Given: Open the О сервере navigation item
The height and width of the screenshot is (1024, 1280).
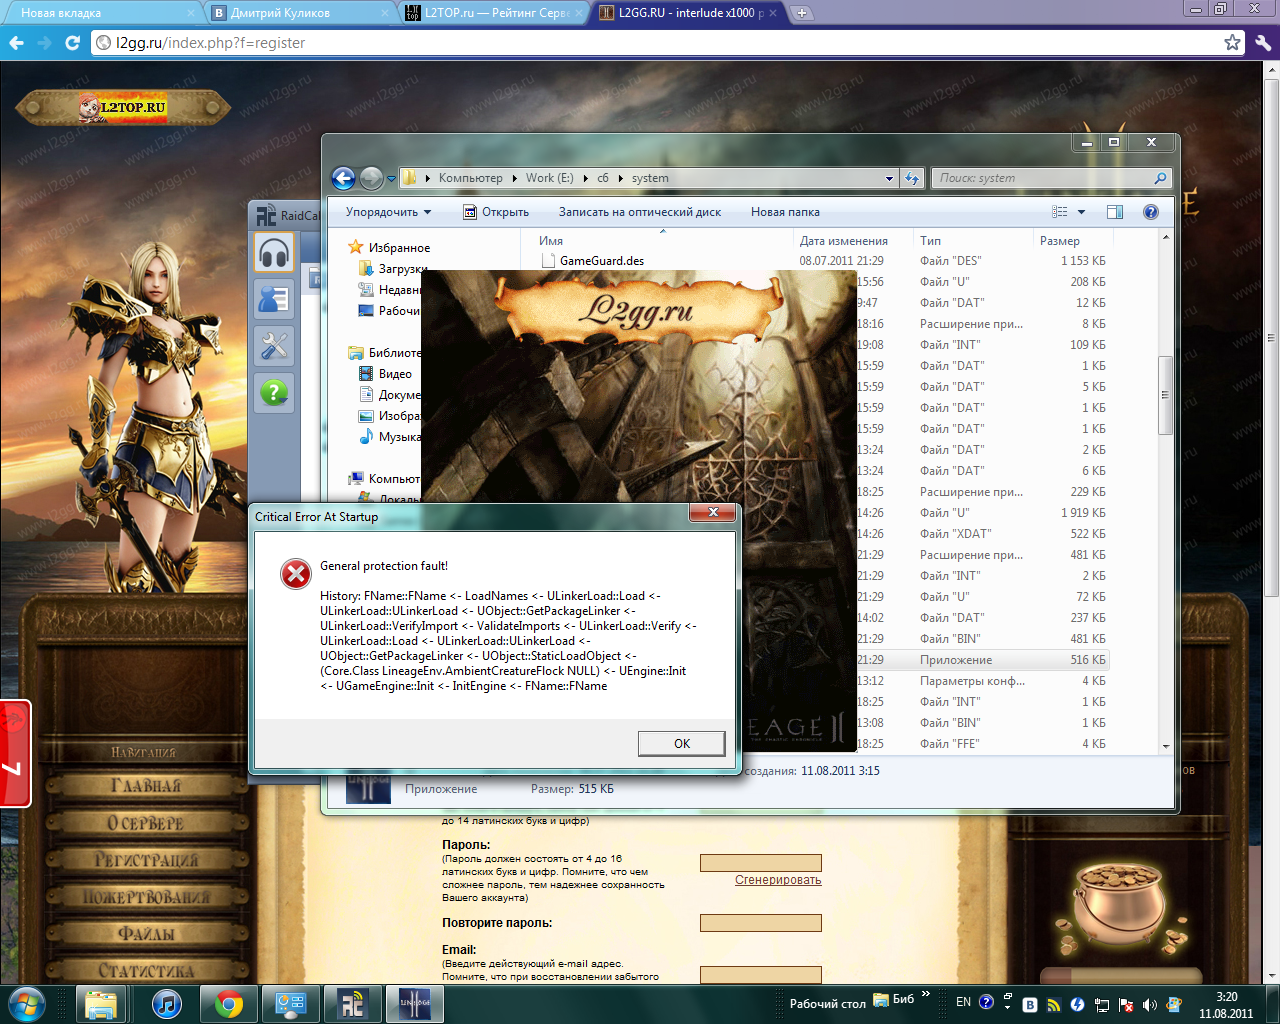Looking at the screenshot, I should [146, 823].
